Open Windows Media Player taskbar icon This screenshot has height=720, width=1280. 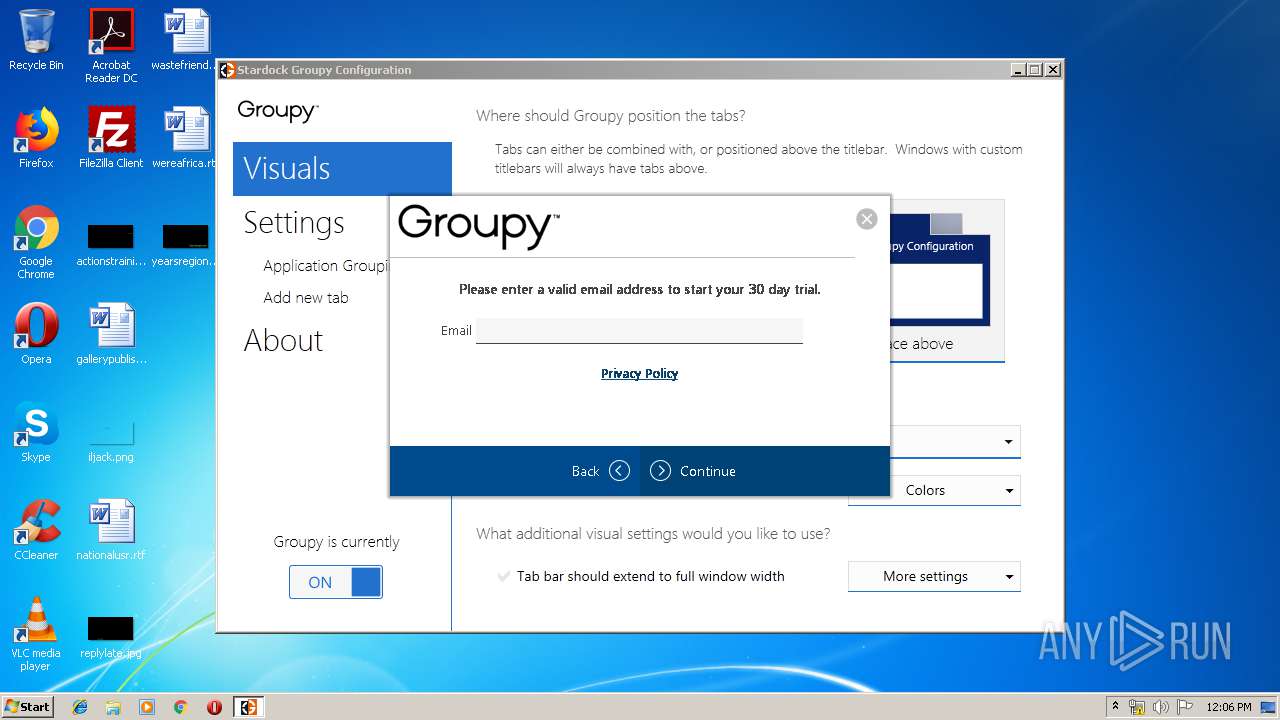[147, 707]
